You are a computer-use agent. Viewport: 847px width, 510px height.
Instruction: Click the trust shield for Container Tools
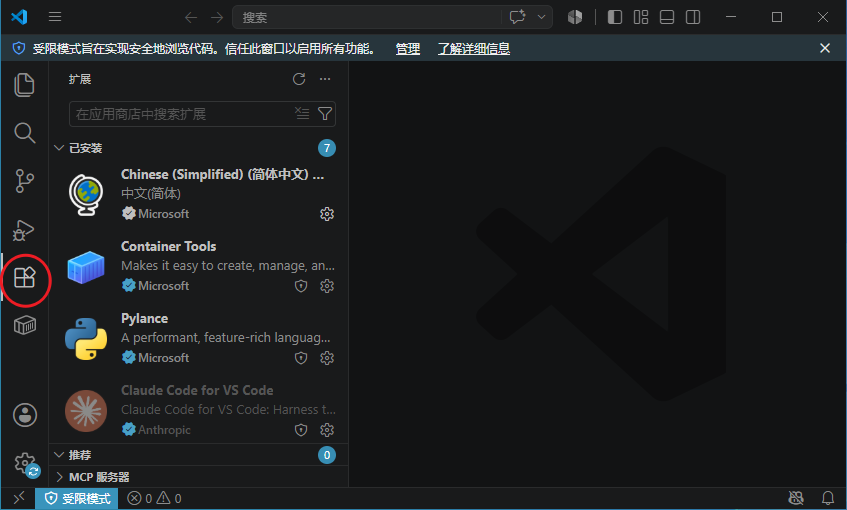coord(301,286)
